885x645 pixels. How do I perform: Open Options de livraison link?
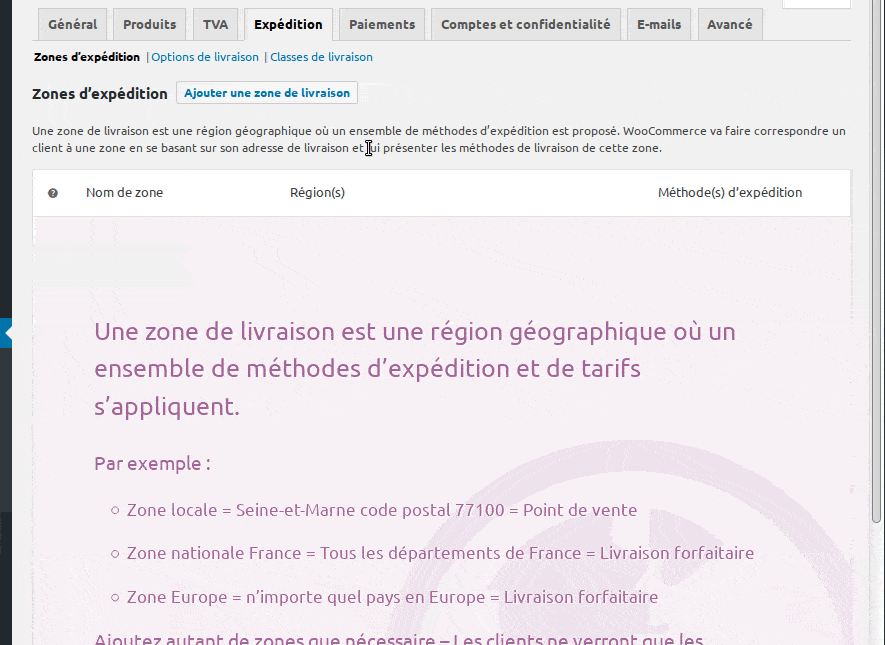click(205, 57)
